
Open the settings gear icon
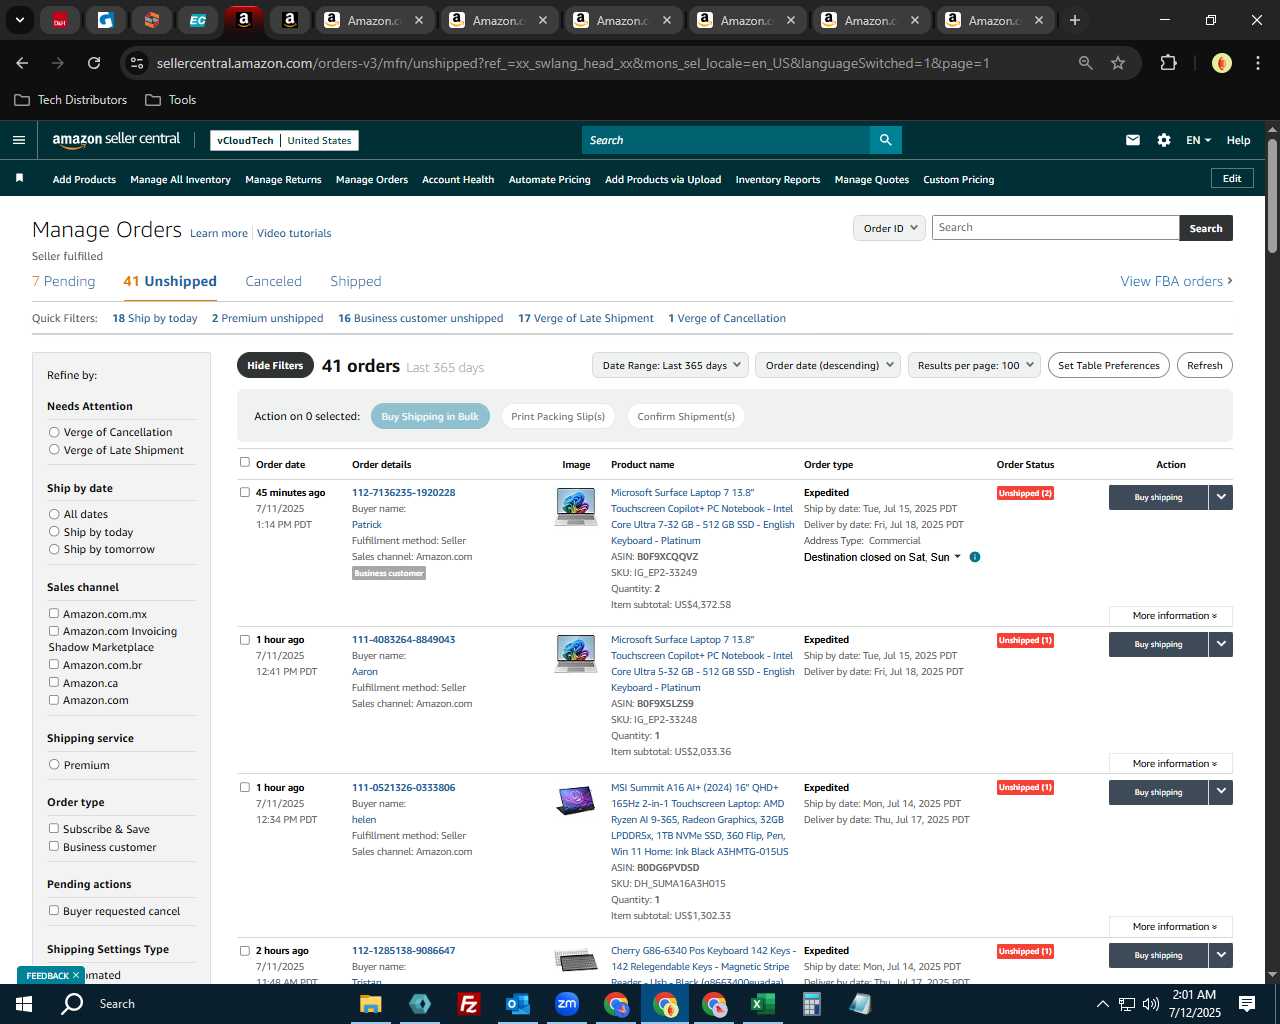(x=1163, y=140)
